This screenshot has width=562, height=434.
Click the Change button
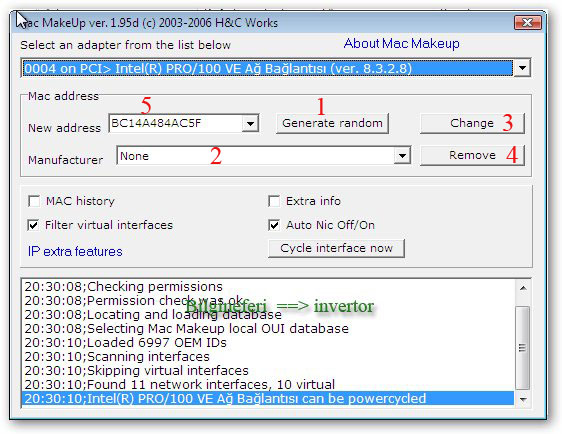[472, 123]
